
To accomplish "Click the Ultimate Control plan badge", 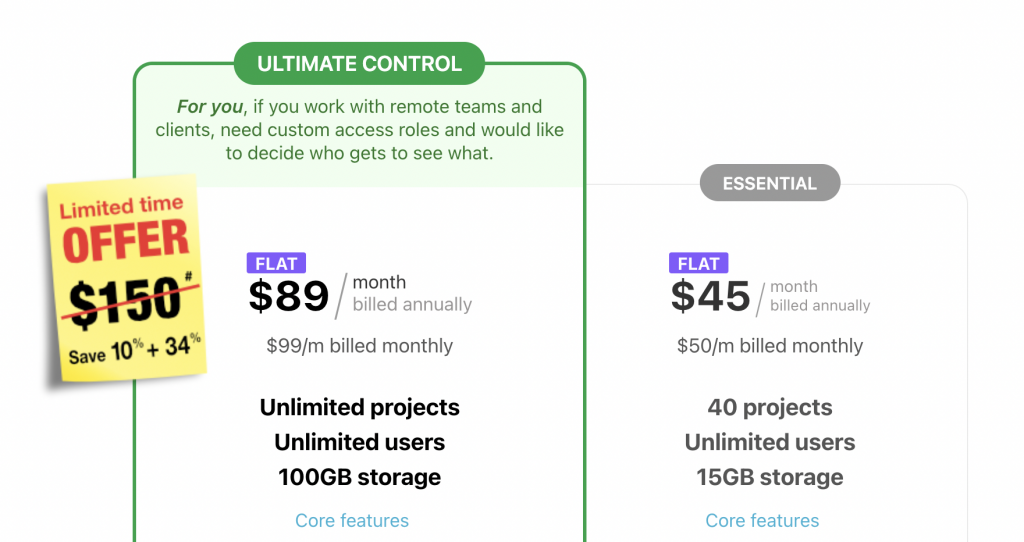I will (359, 63).
